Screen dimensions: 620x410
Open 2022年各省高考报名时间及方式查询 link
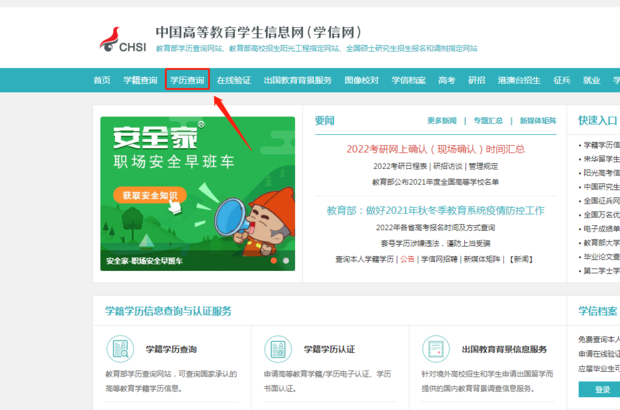pos(435,228)
